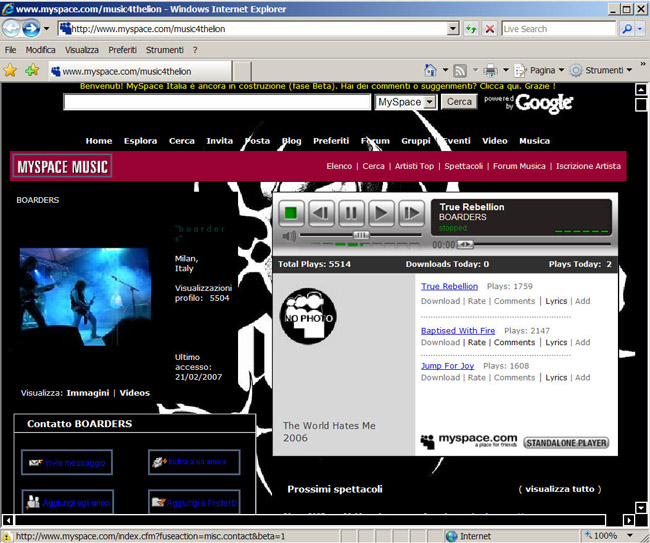The image size is (650, 543).
Task: Open search provider options dropdown
Action: pyautogui.click(x=640, y=29)
